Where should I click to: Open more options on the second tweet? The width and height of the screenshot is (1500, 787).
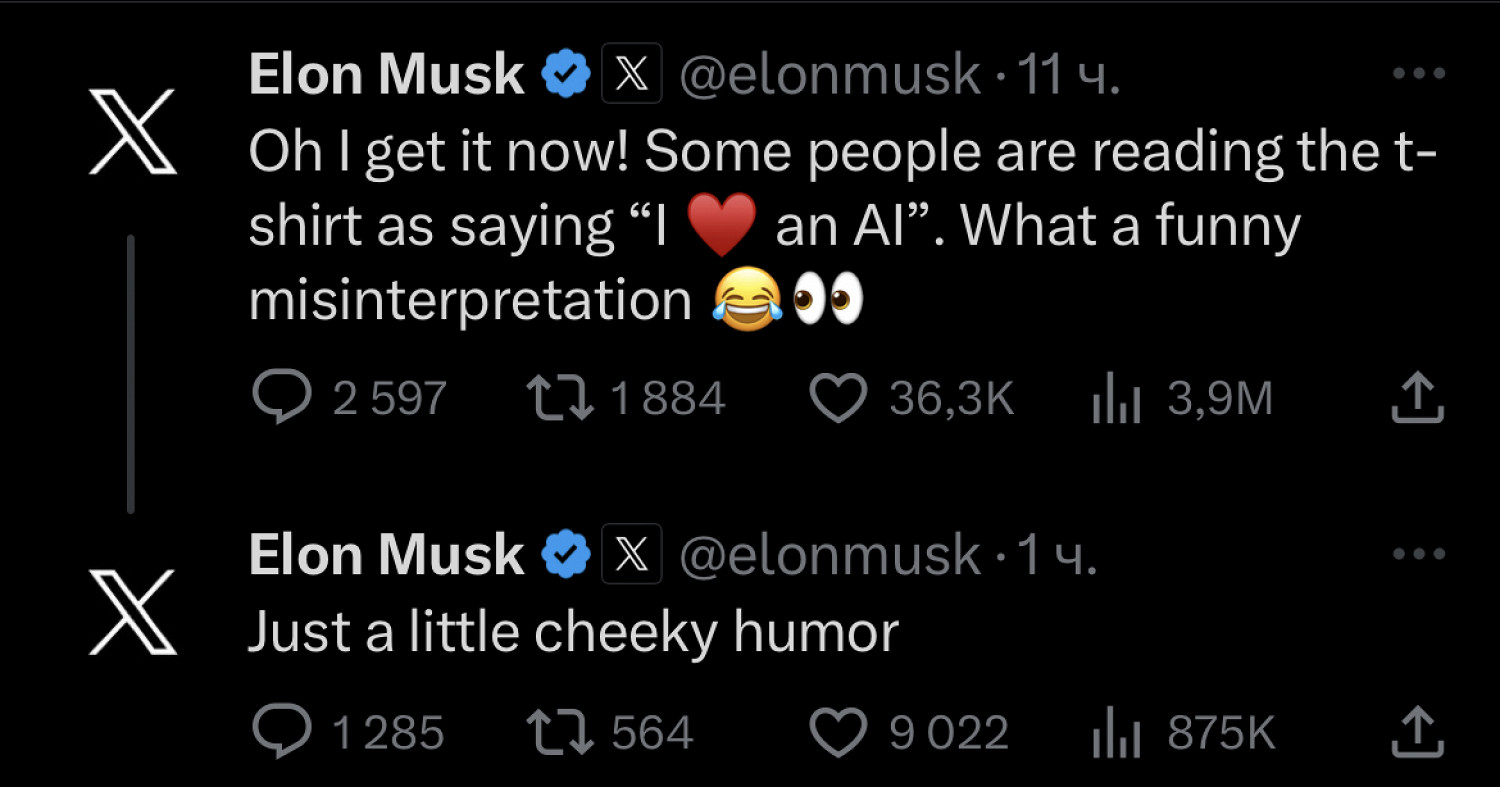1418,553
